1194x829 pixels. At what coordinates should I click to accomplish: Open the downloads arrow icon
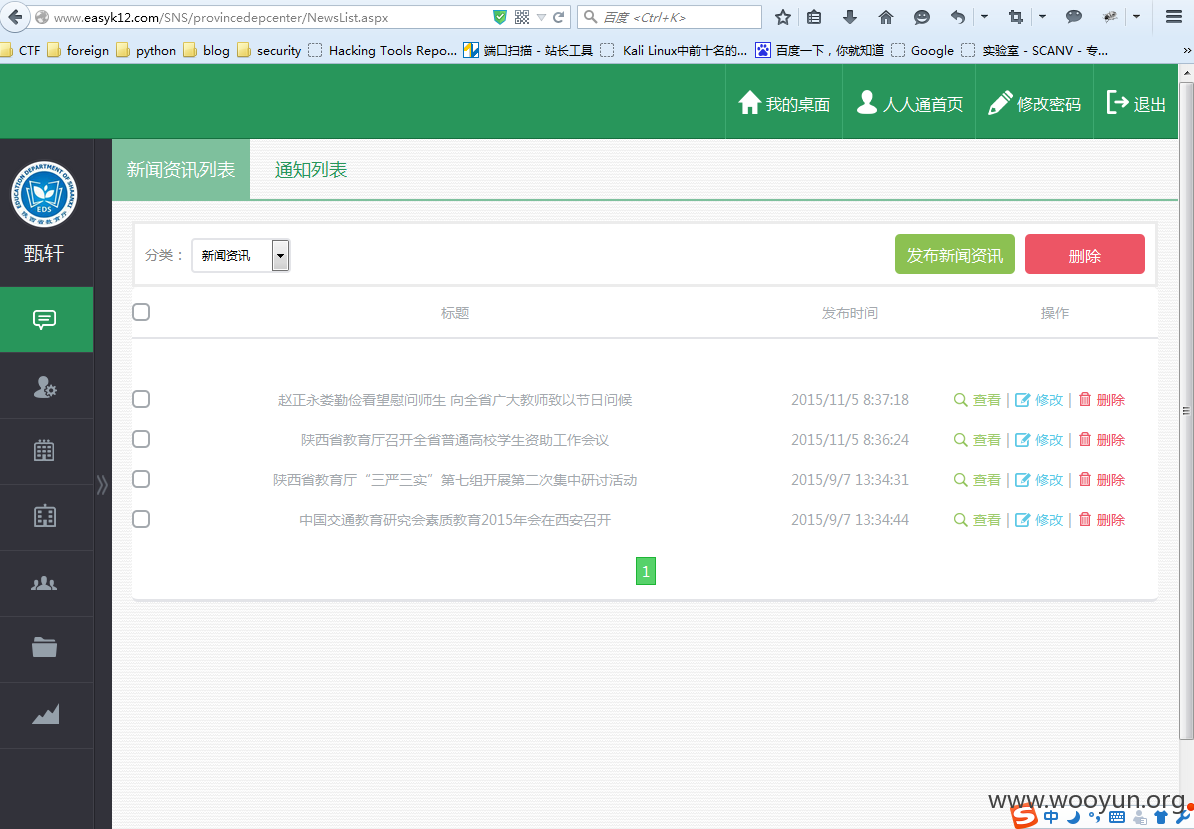(x=850, y=17)
